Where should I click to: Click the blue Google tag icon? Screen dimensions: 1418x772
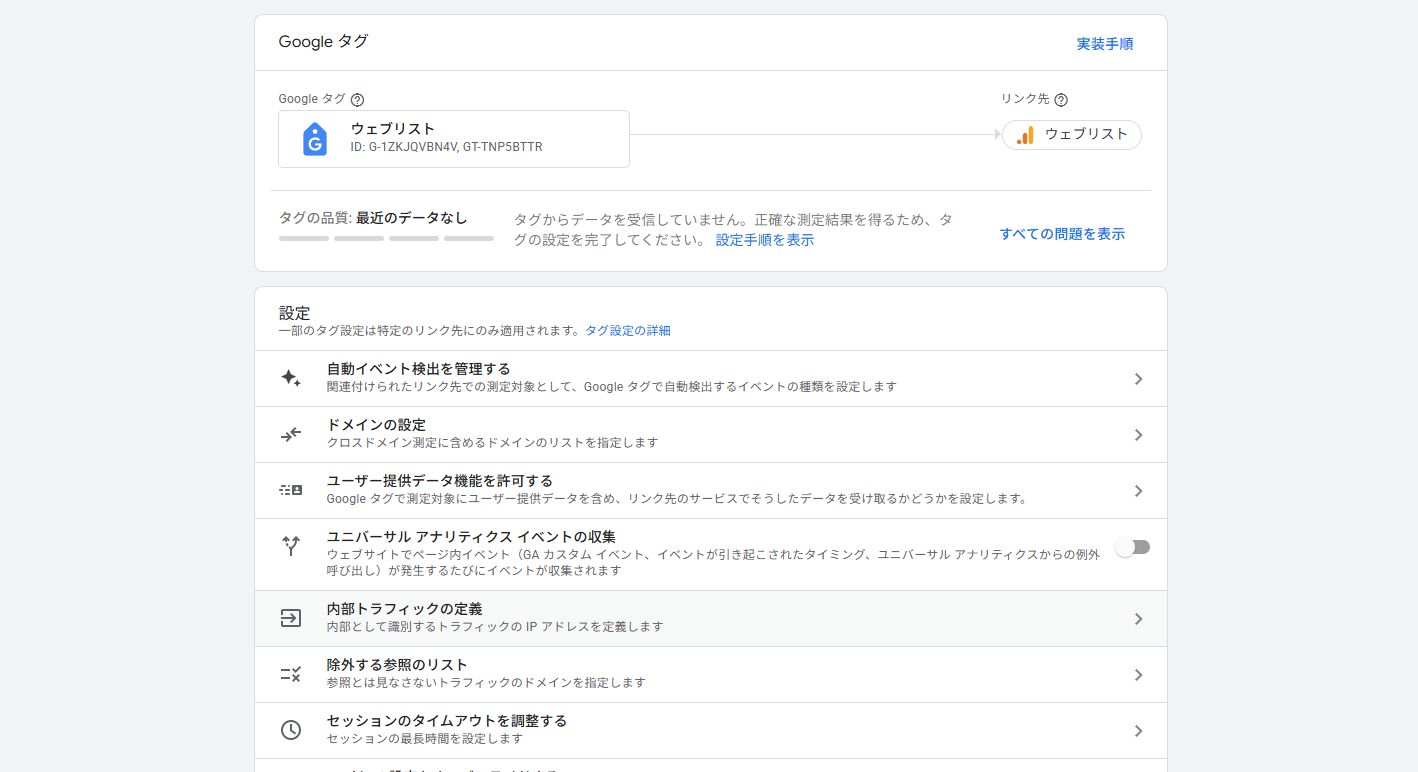click(315, 139)
